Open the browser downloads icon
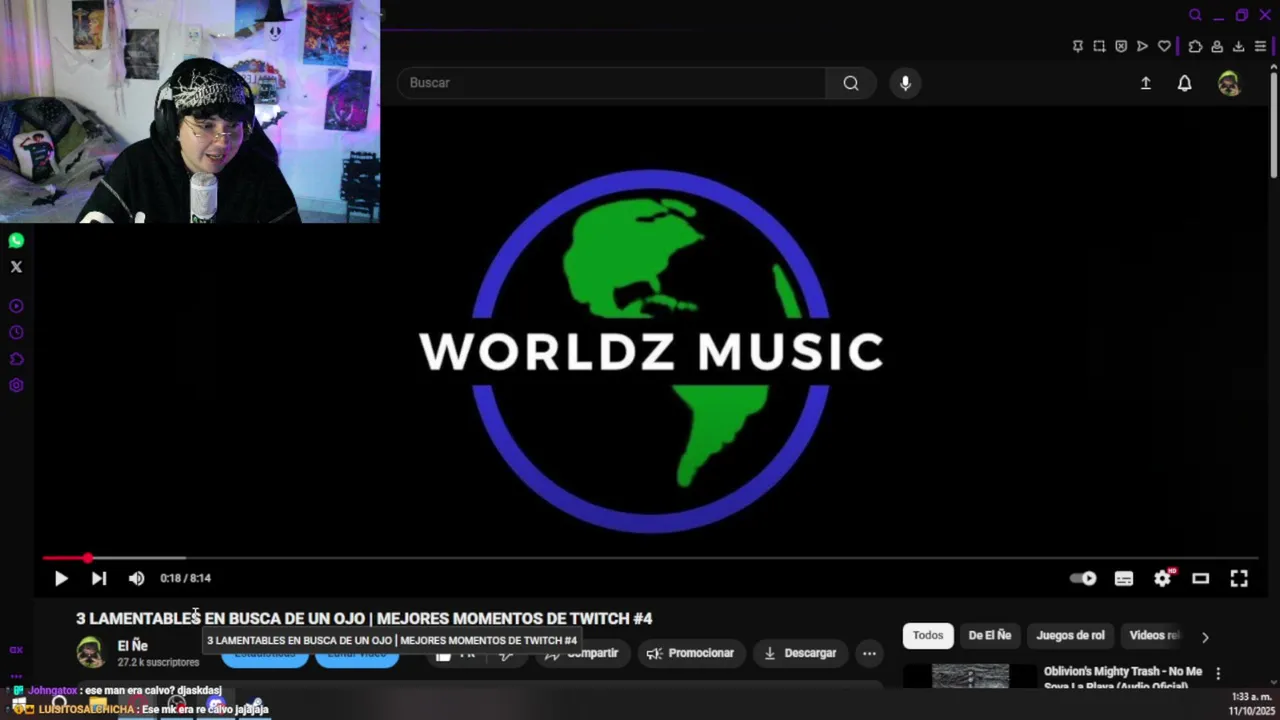The image size is (1280, 720). click(x=1238, y=46)
